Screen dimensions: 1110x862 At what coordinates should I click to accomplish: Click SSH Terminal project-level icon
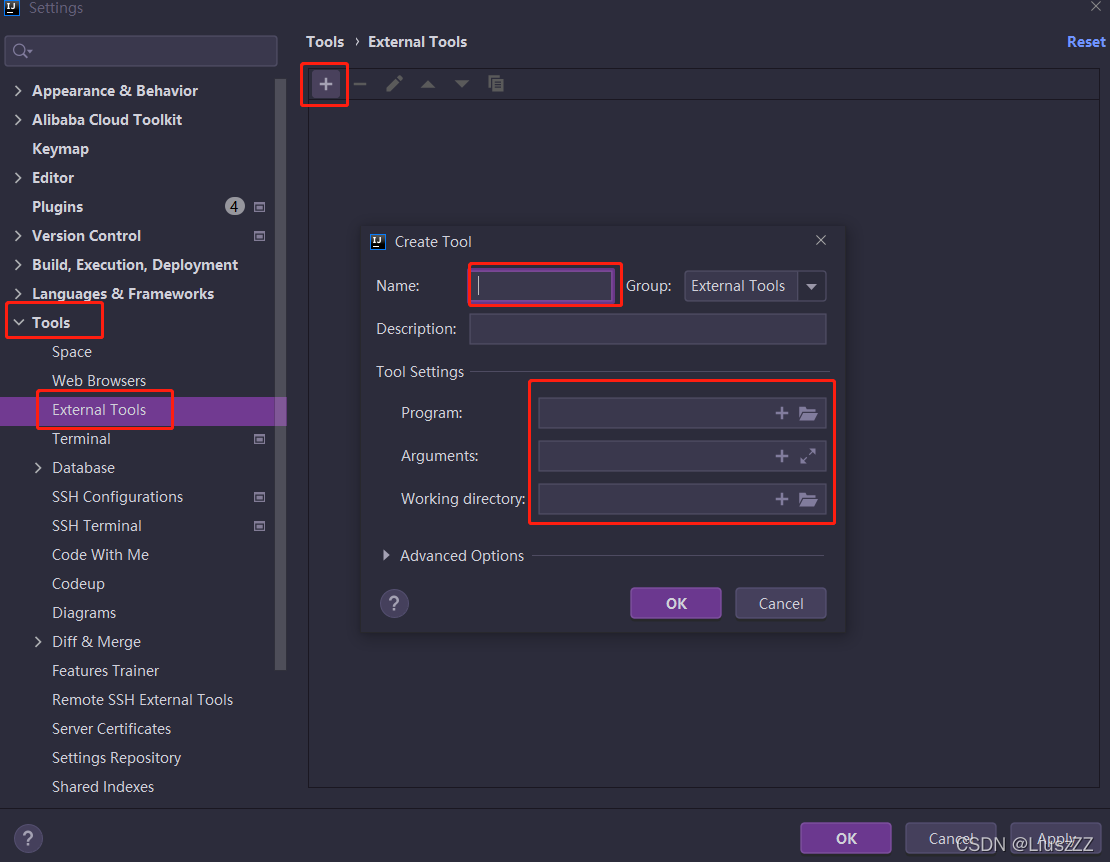(260, 527)
